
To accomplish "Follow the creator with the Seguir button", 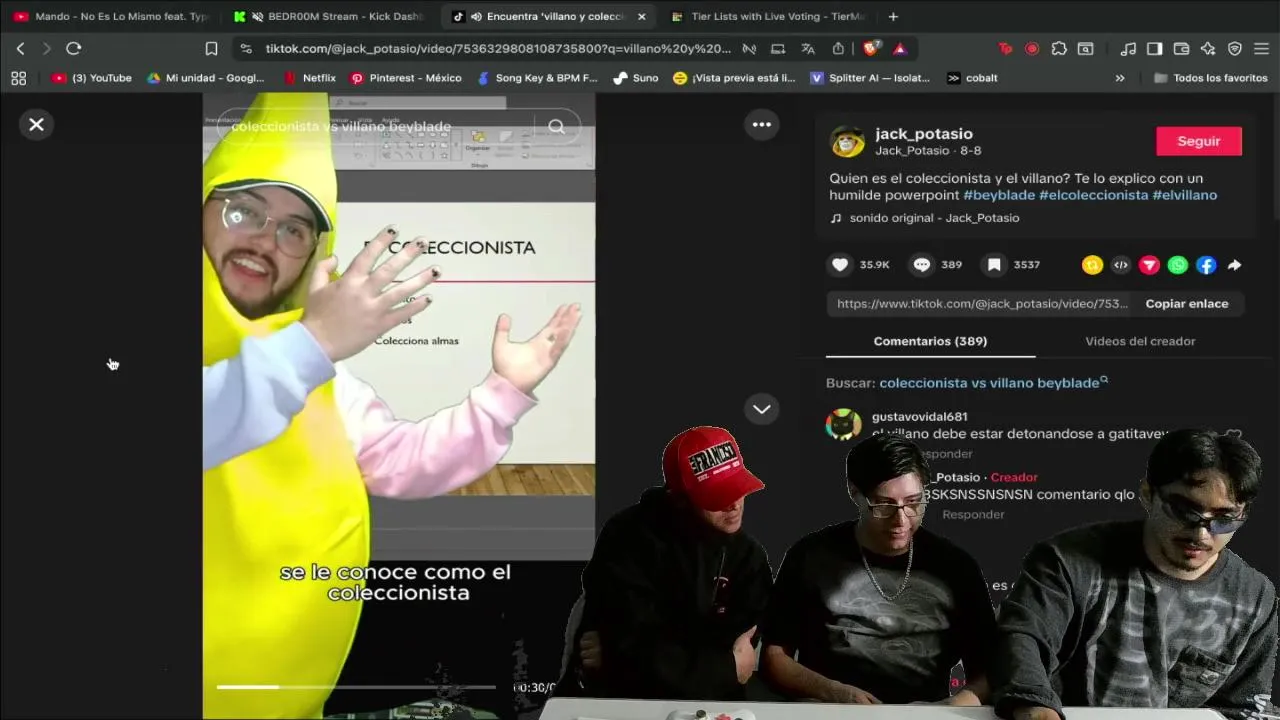I will click(1198, 141).
